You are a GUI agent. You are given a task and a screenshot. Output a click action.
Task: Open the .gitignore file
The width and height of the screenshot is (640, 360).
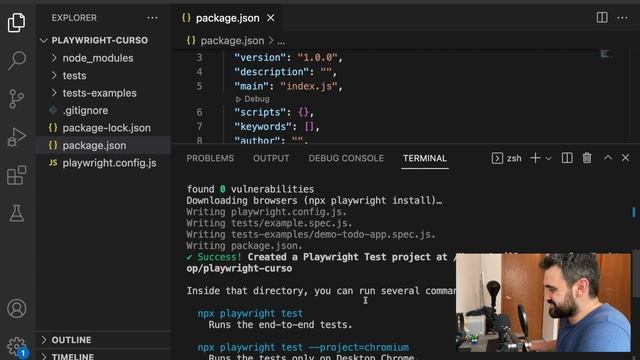tap(85, 111)
